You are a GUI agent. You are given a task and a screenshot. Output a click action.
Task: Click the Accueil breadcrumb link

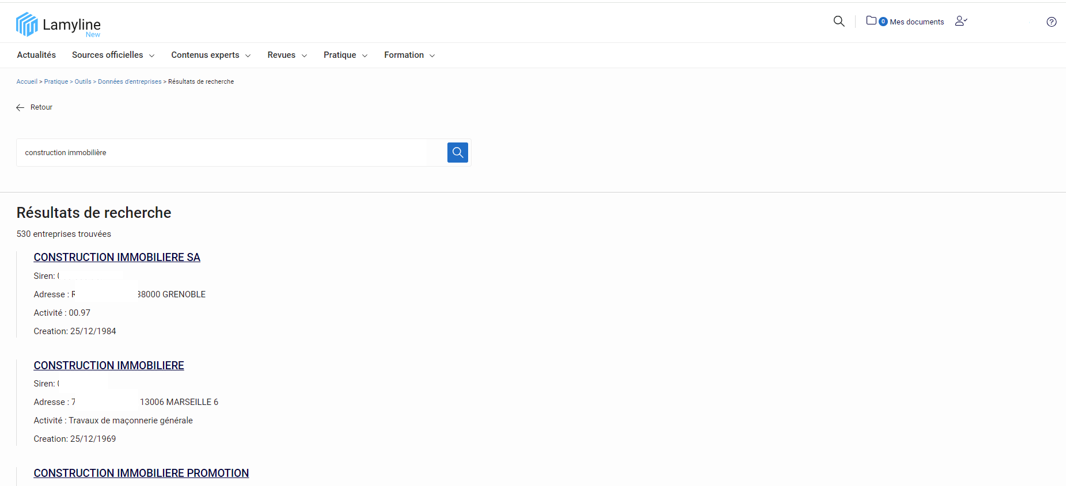[x=26, y=82]
